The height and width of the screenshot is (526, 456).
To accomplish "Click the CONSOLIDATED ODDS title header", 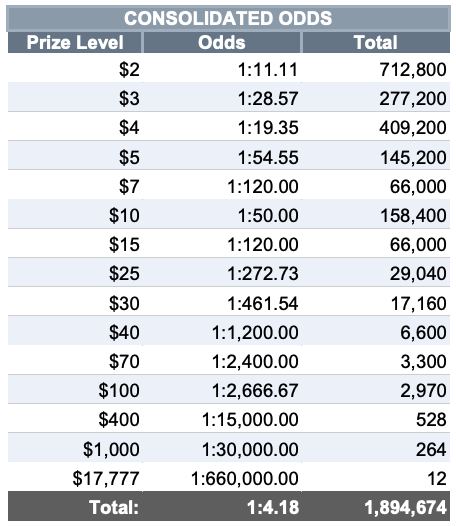I will pyautogui.click(x=228, y=18).
